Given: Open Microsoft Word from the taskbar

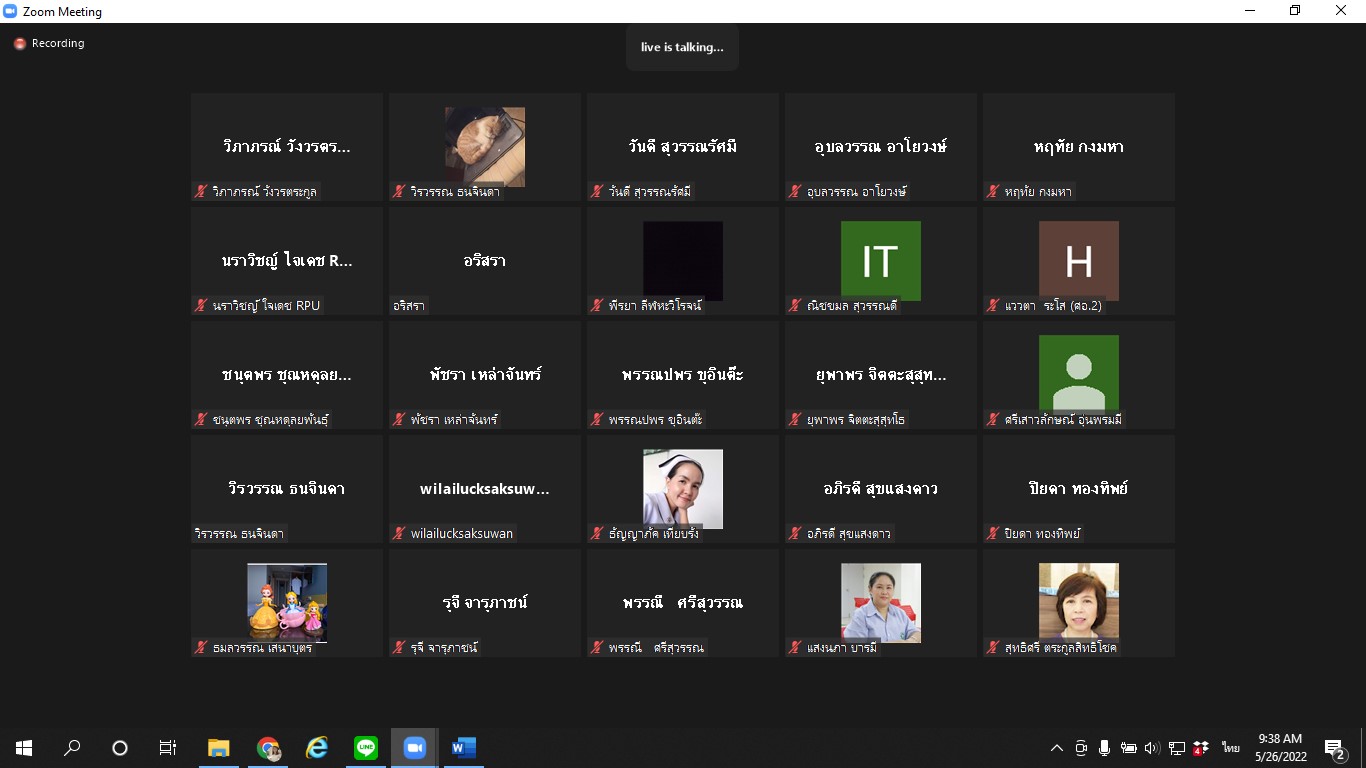Looking at the screenshot, I should [463, 748].
